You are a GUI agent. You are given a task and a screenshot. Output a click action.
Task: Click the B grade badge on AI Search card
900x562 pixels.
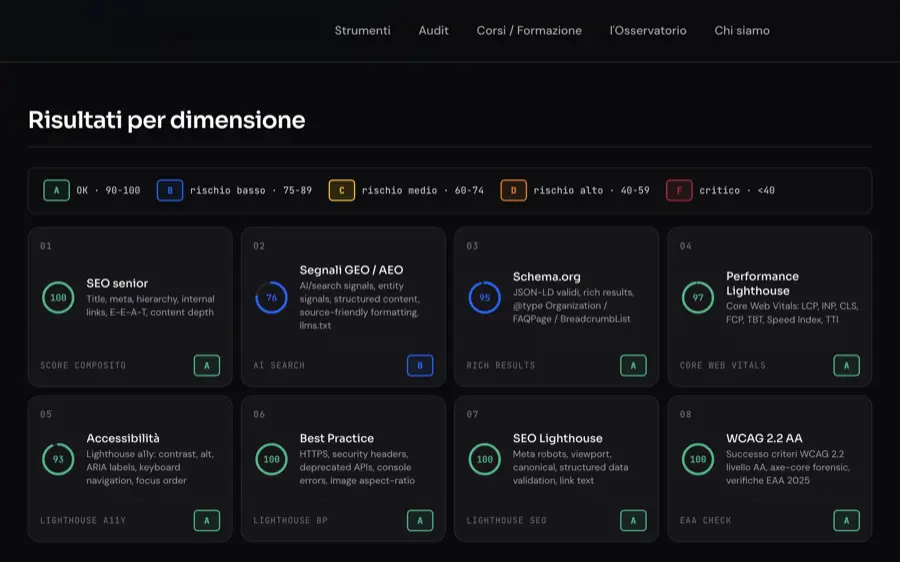coord(420,365)
